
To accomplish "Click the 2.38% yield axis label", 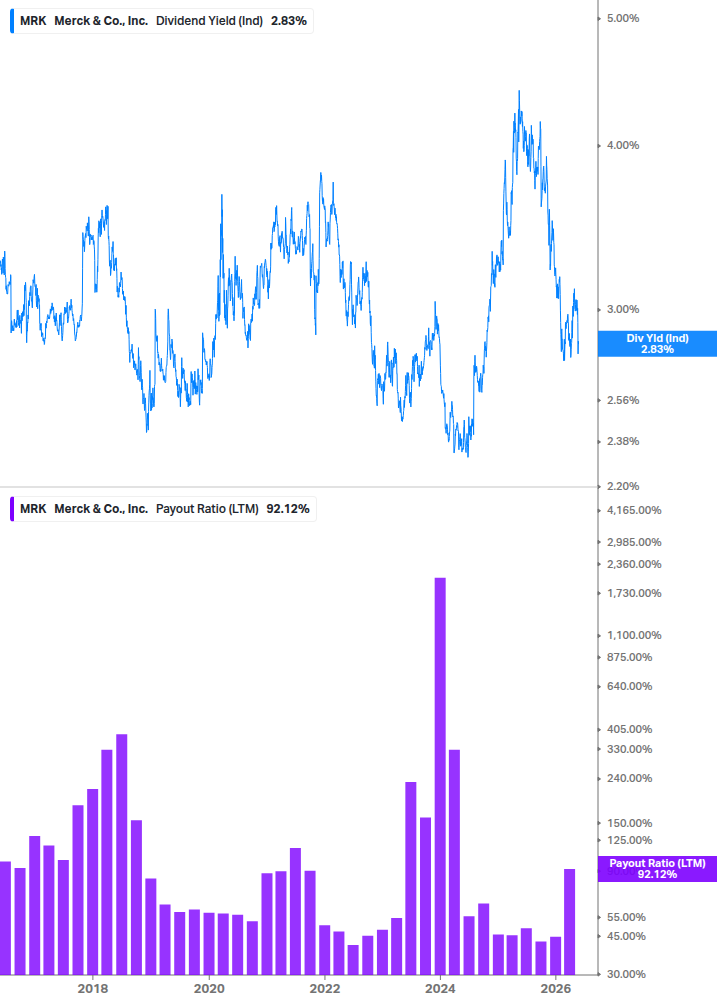I will click(x=623, y=442).
